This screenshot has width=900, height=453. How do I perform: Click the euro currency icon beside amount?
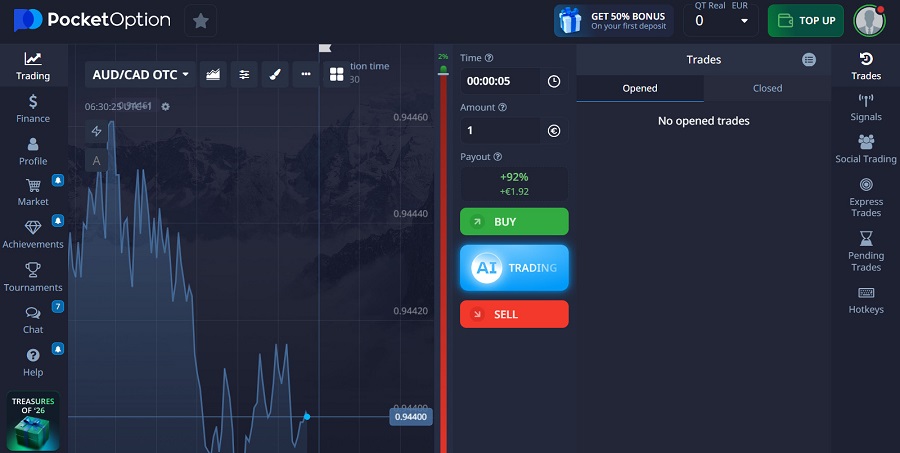tap(554, 130)
